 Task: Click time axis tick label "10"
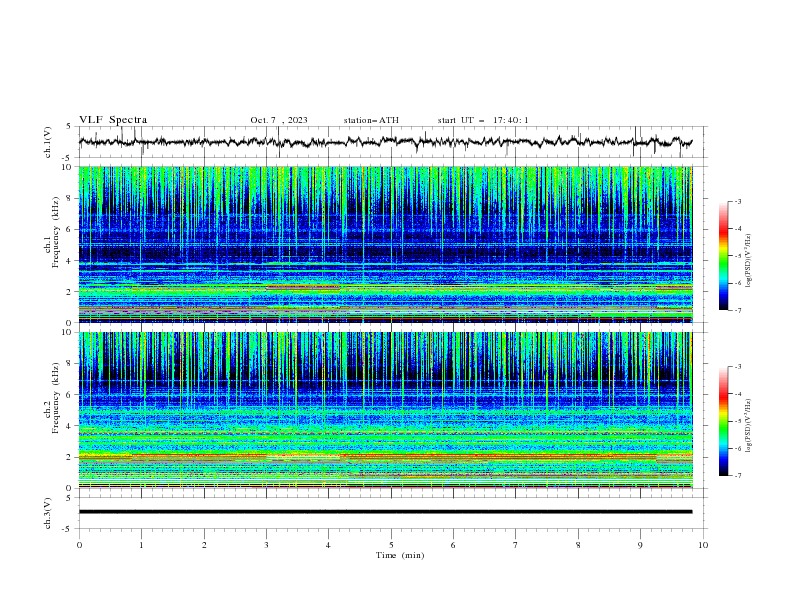coord(703,545)
